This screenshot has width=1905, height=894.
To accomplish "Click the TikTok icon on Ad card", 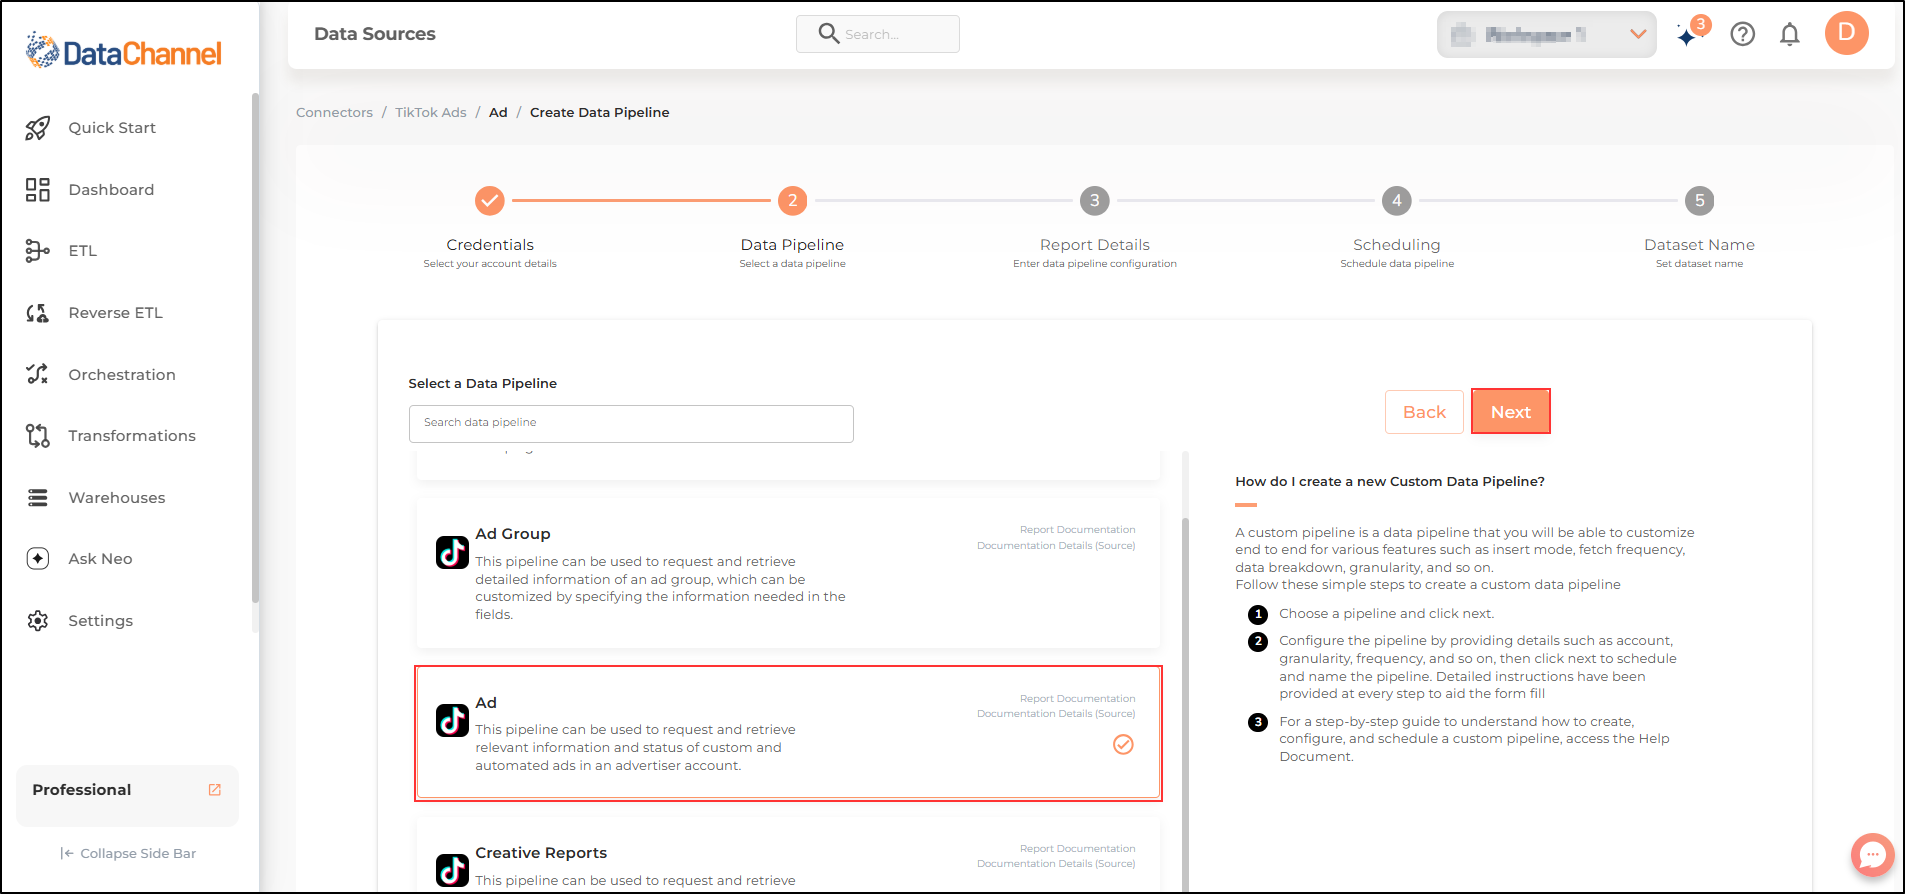I will coord(452,720).
